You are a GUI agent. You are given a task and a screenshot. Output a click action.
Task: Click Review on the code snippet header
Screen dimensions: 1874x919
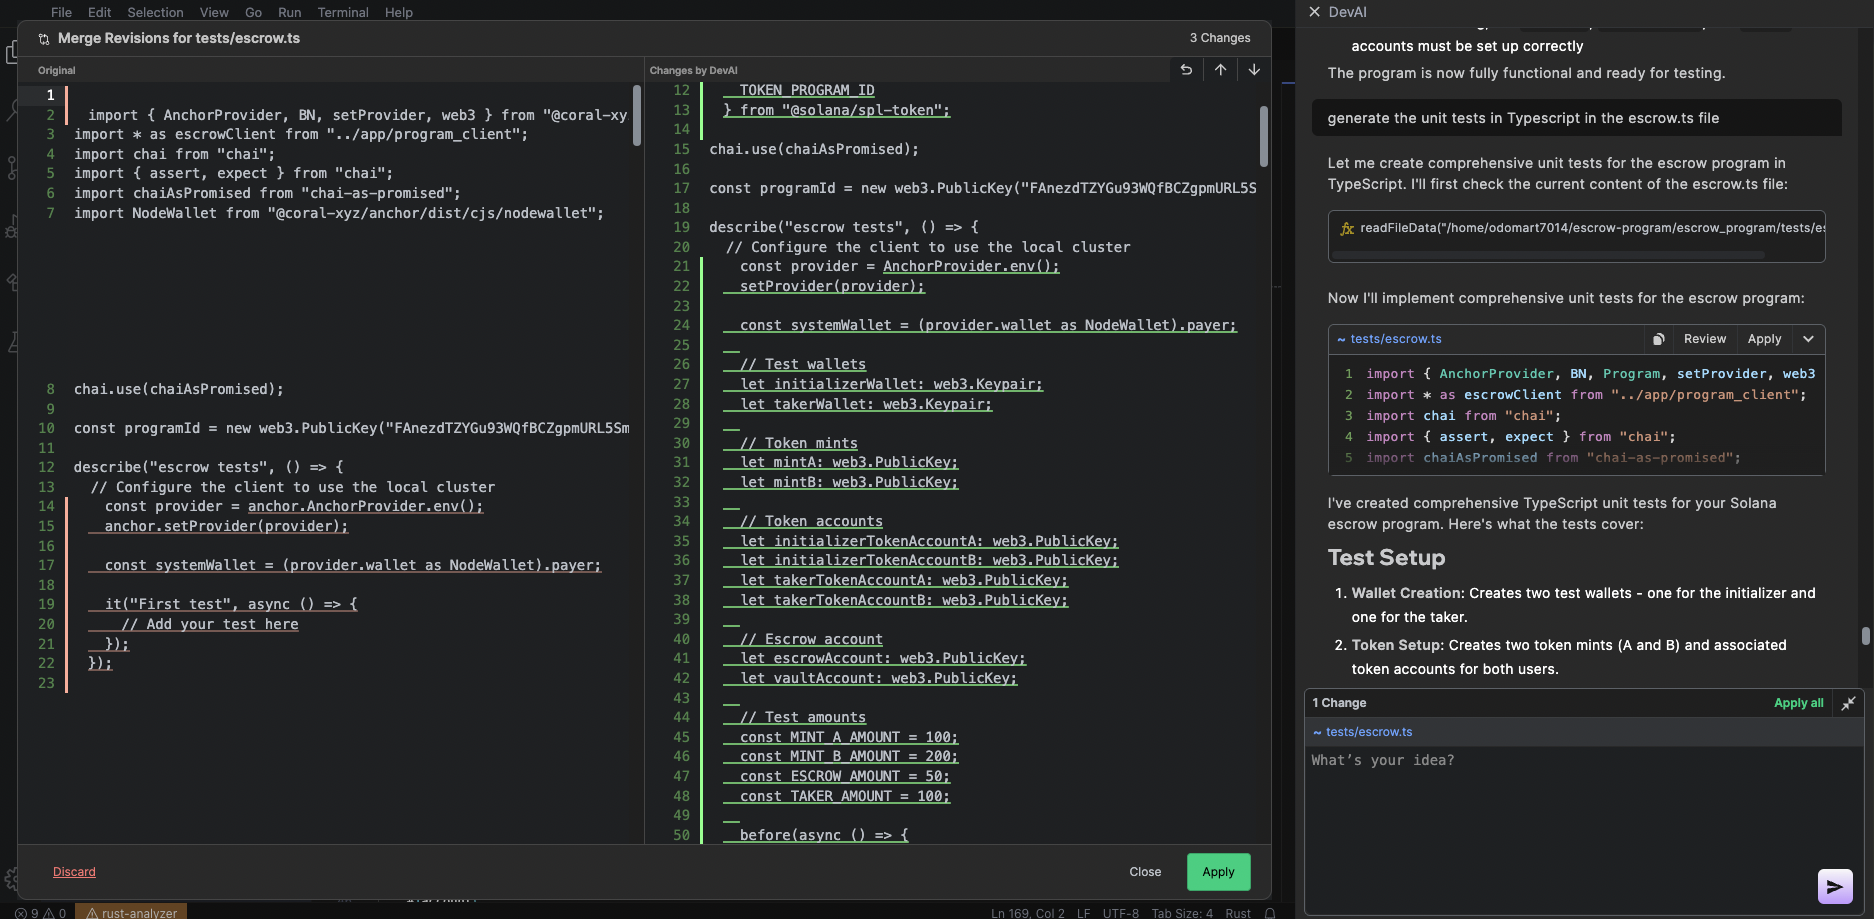click(x=1704, y=339)
